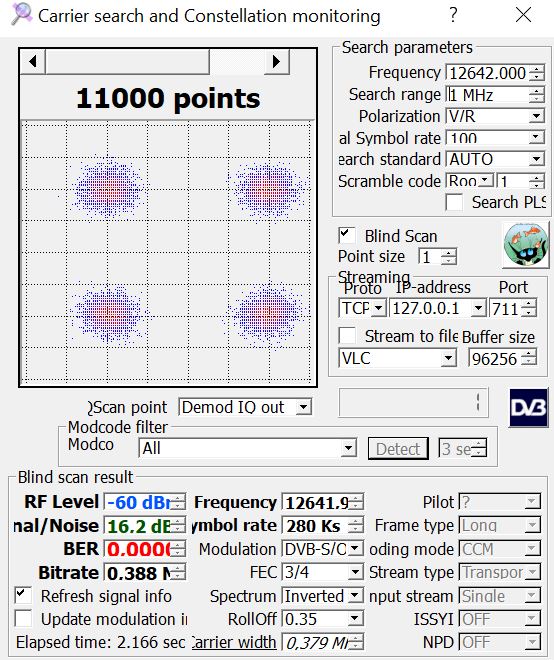Viewport: 554px width, 660px height.
Task: Click the magnifier icon in title bar
Action: [22, 15]
